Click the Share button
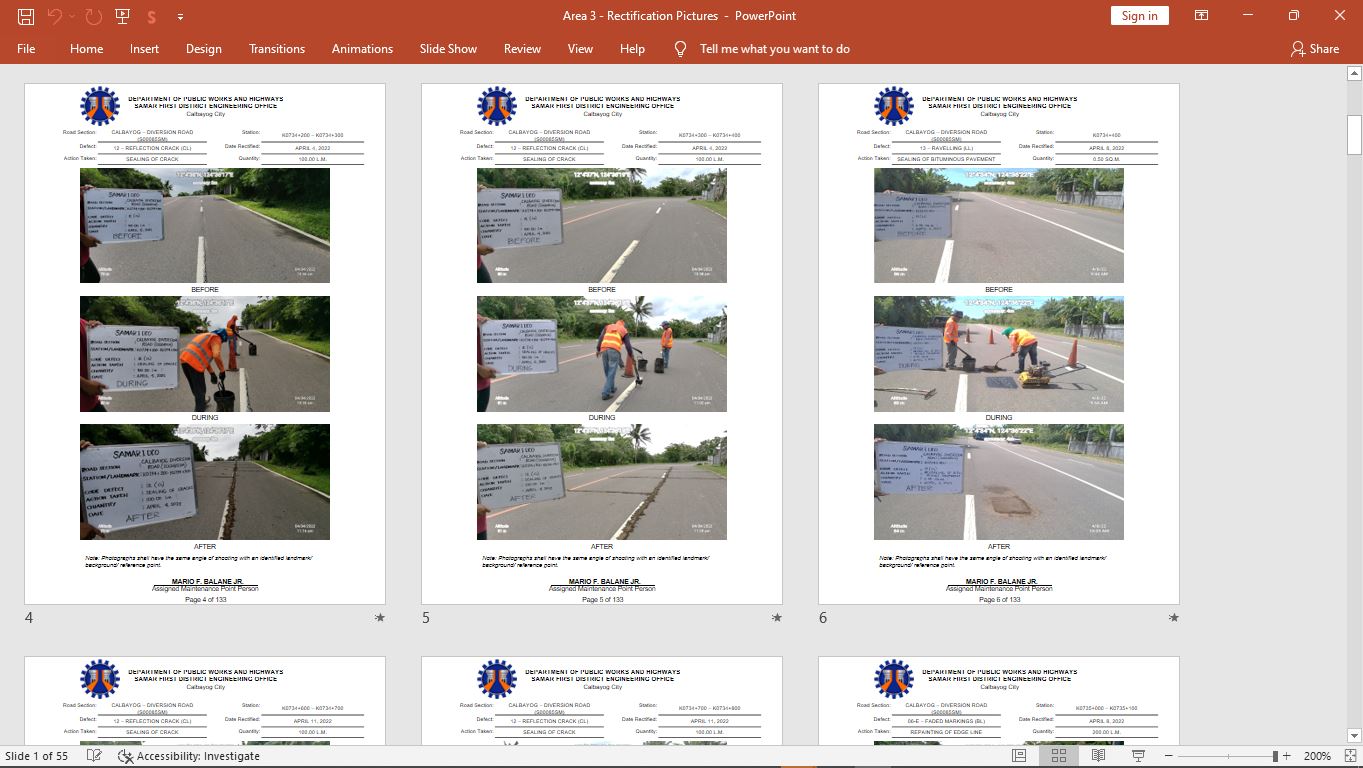The image size is (1363, 768). click(1315, 49)
